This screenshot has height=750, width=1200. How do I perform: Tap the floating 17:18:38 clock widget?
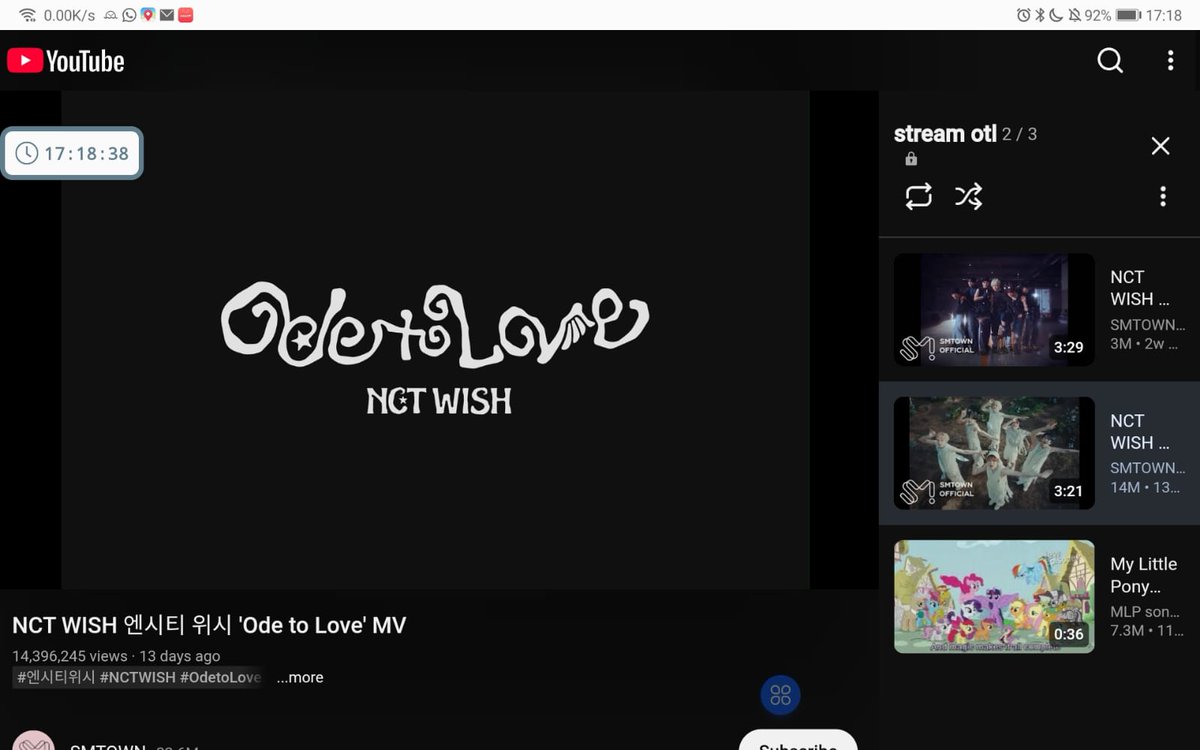[x=72, y=153]
